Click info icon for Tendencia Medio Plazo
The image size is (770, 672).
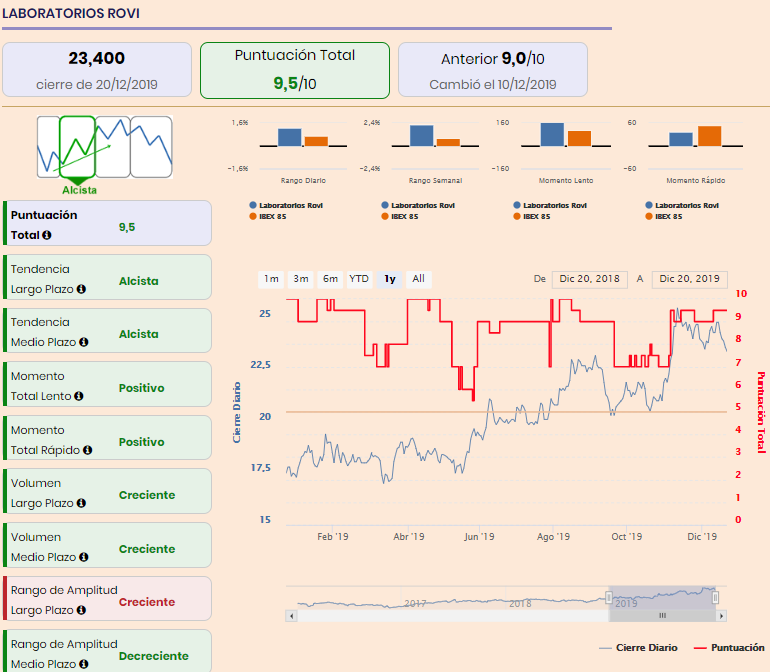[83, 342]
